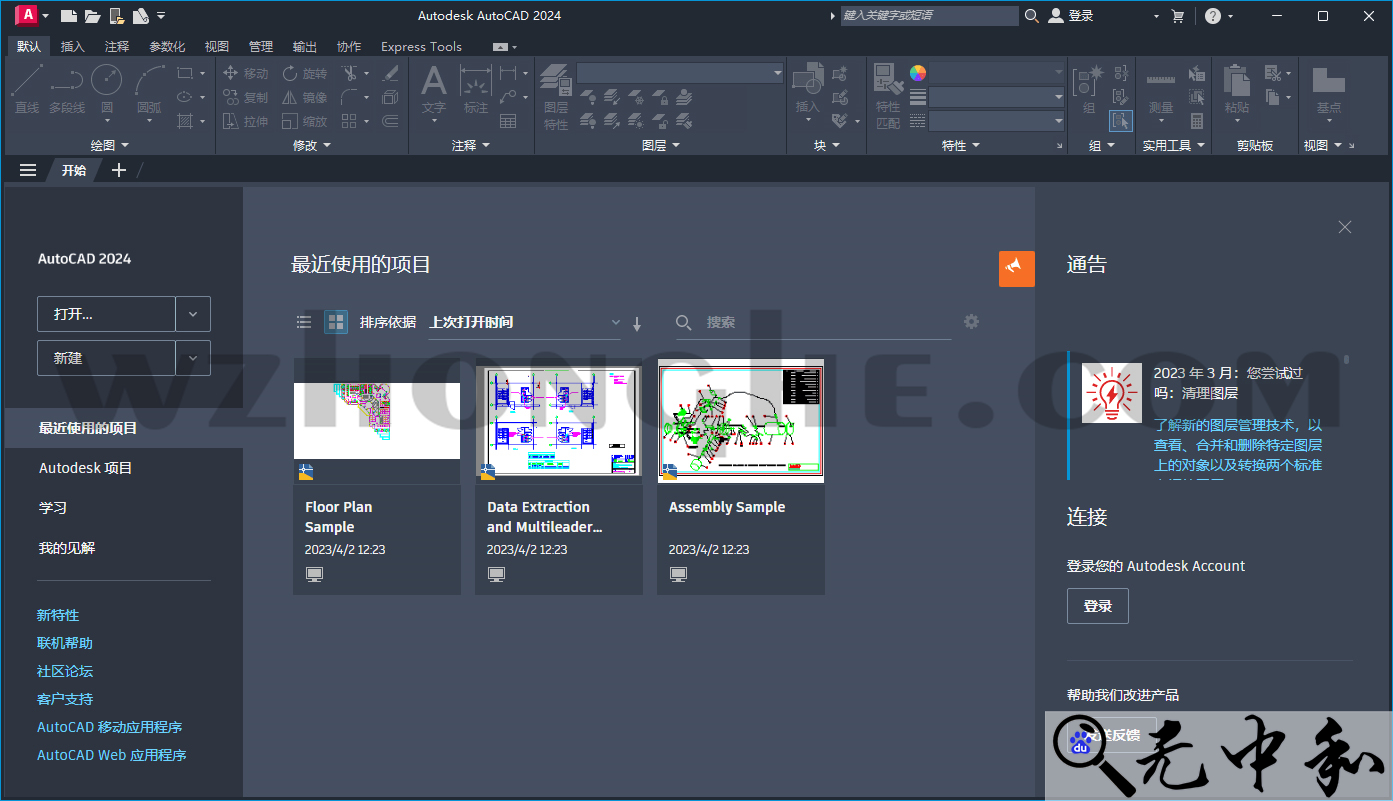Open the 新建 (New) dropdown arrow

pyautogui.click(x=193, y=357)
